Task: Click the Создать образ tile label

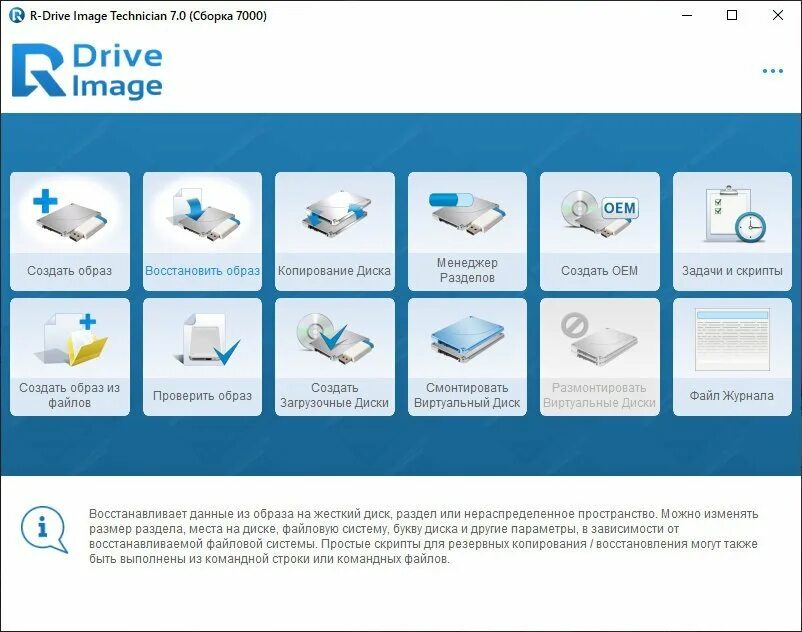Action: (x=70, y=268)
